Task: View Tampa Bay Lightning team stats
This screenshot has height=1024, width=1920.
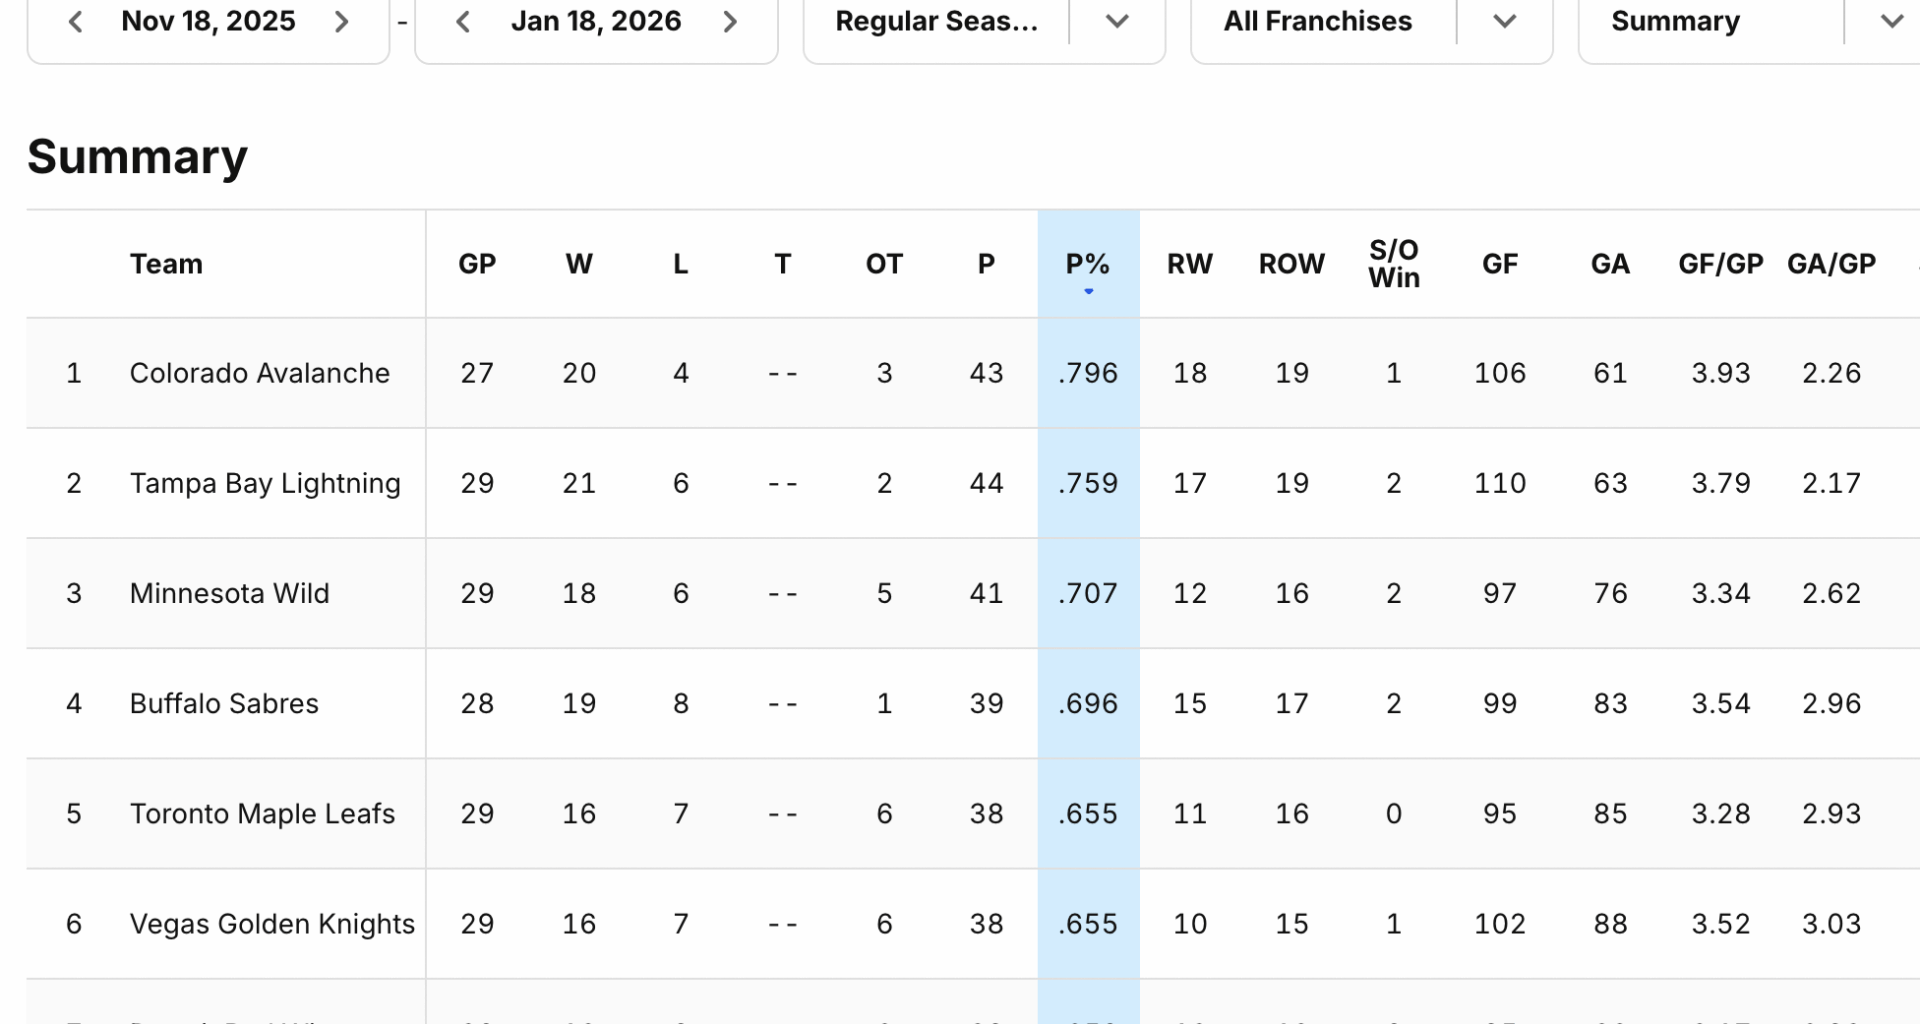Action: (x=265, y=482)
